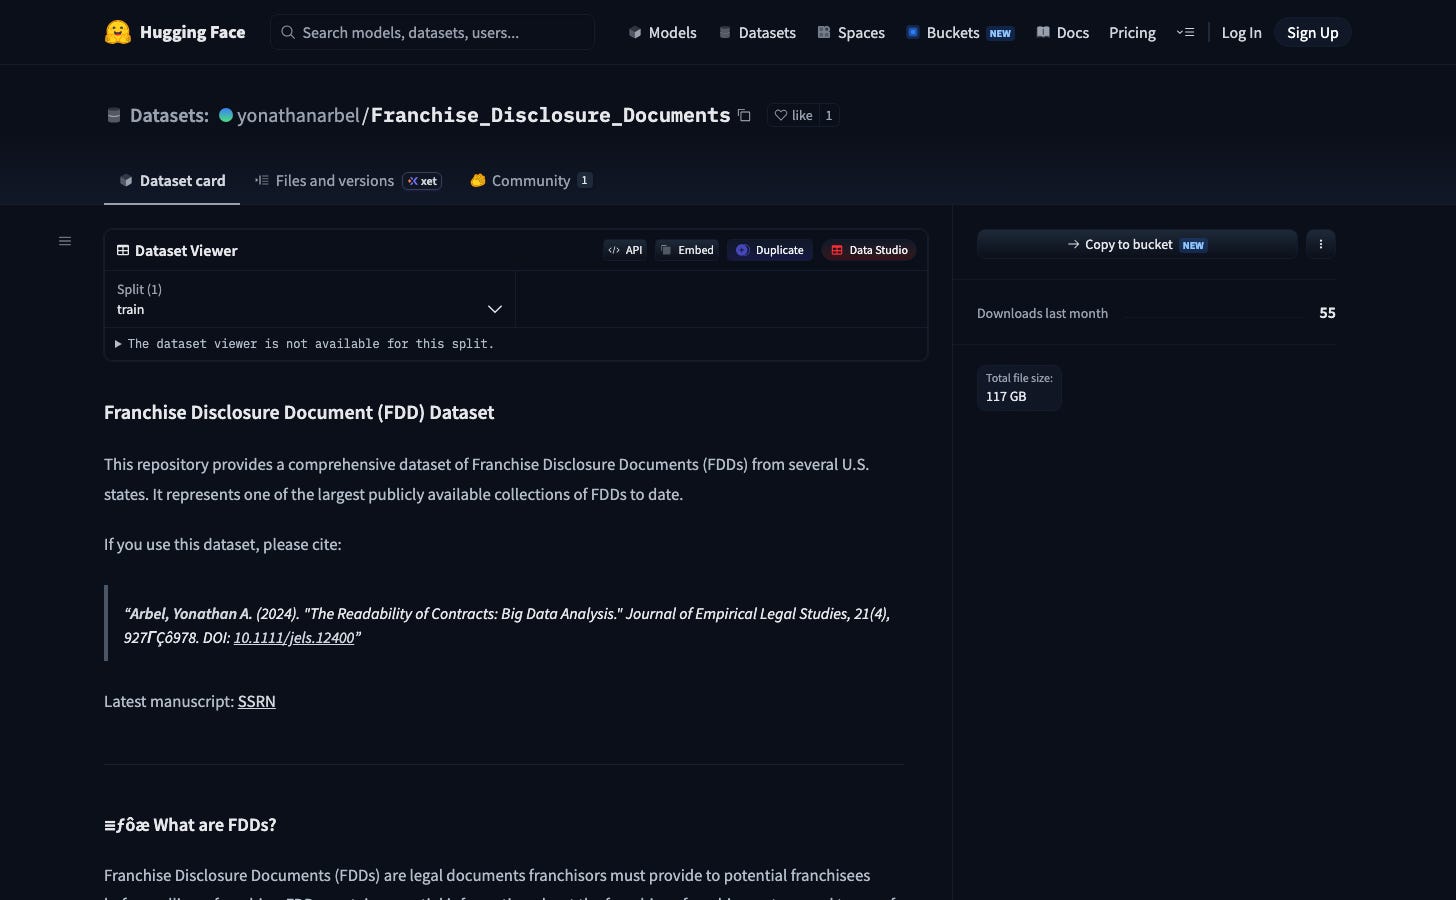Open Data Studio

[x=869, y=250]
